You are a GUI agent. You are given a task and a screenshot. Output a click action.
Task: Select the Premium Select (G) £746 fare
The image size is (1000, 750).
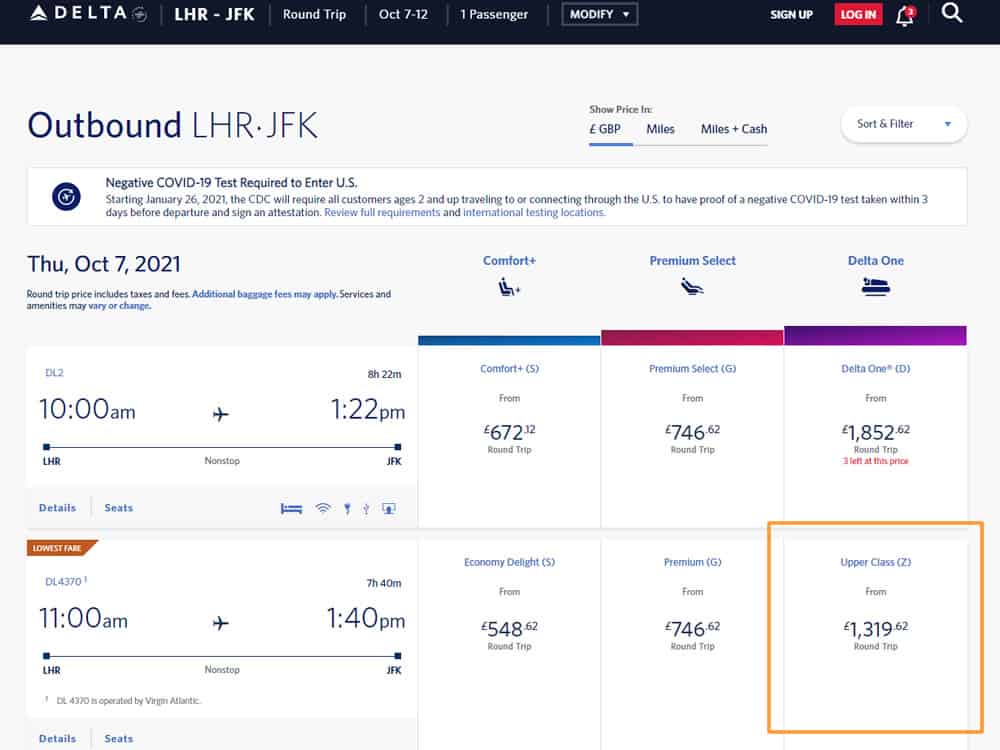pyautogui.click(x=692, y=436)
